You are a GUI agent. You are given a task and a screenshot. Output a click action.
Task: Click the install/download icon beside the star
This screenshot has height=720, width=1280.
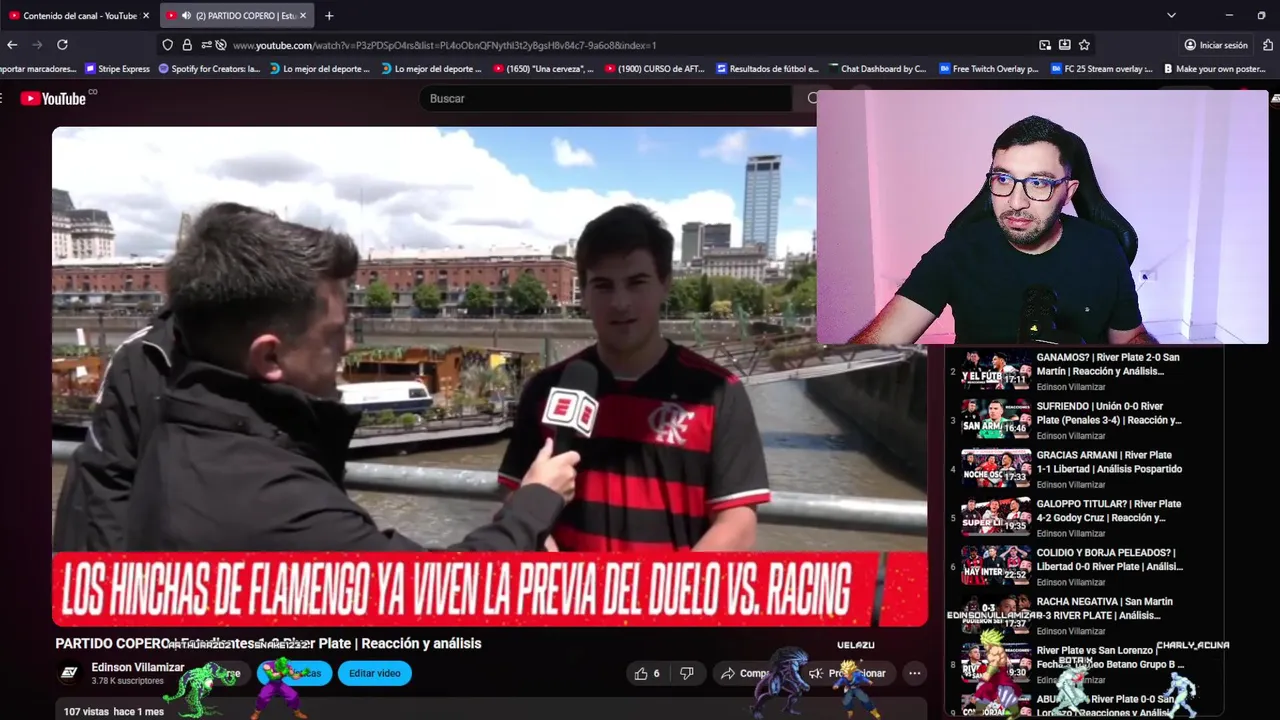pyautogui.click(x=1064, y=45)
